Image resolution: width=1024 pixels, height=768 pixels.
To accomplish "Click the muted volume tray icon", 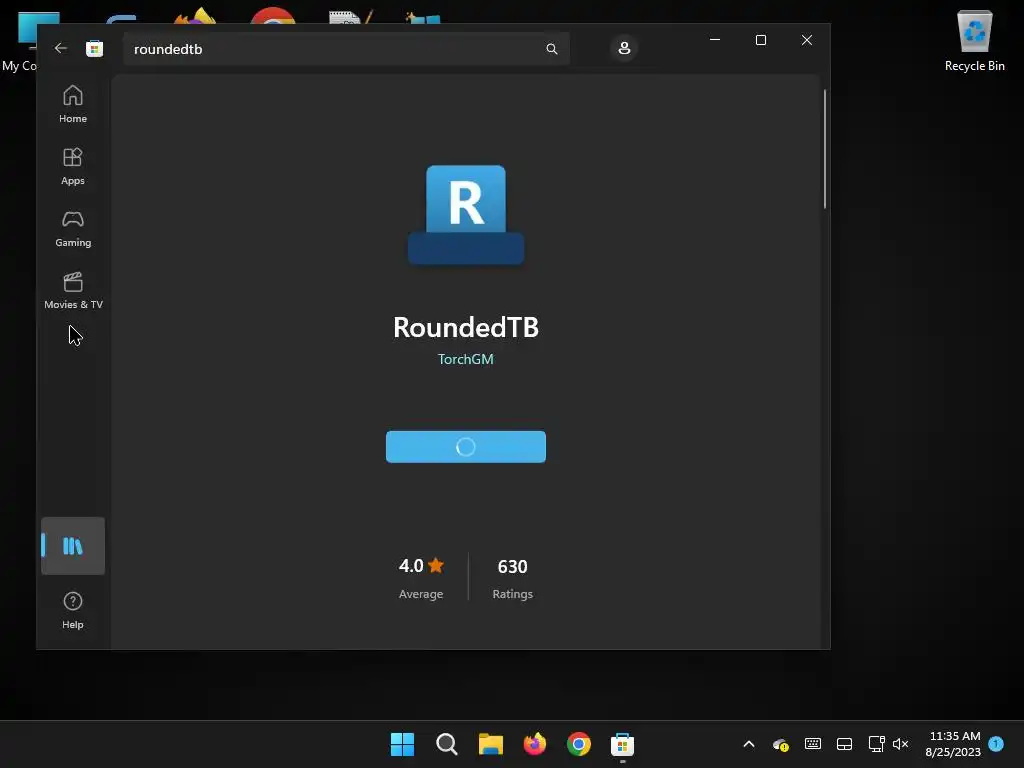I will (901, 744).
